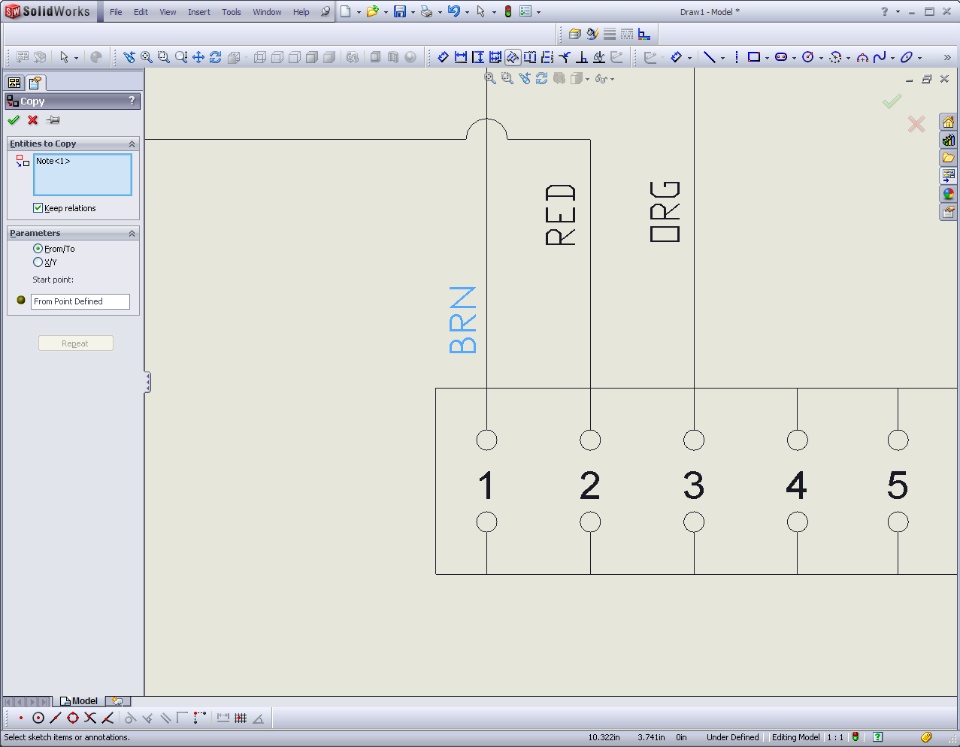Viewport: 960px width, 747px height.
Task: Accept the Copy command with green checkmark
Action: tap(13, 120)
